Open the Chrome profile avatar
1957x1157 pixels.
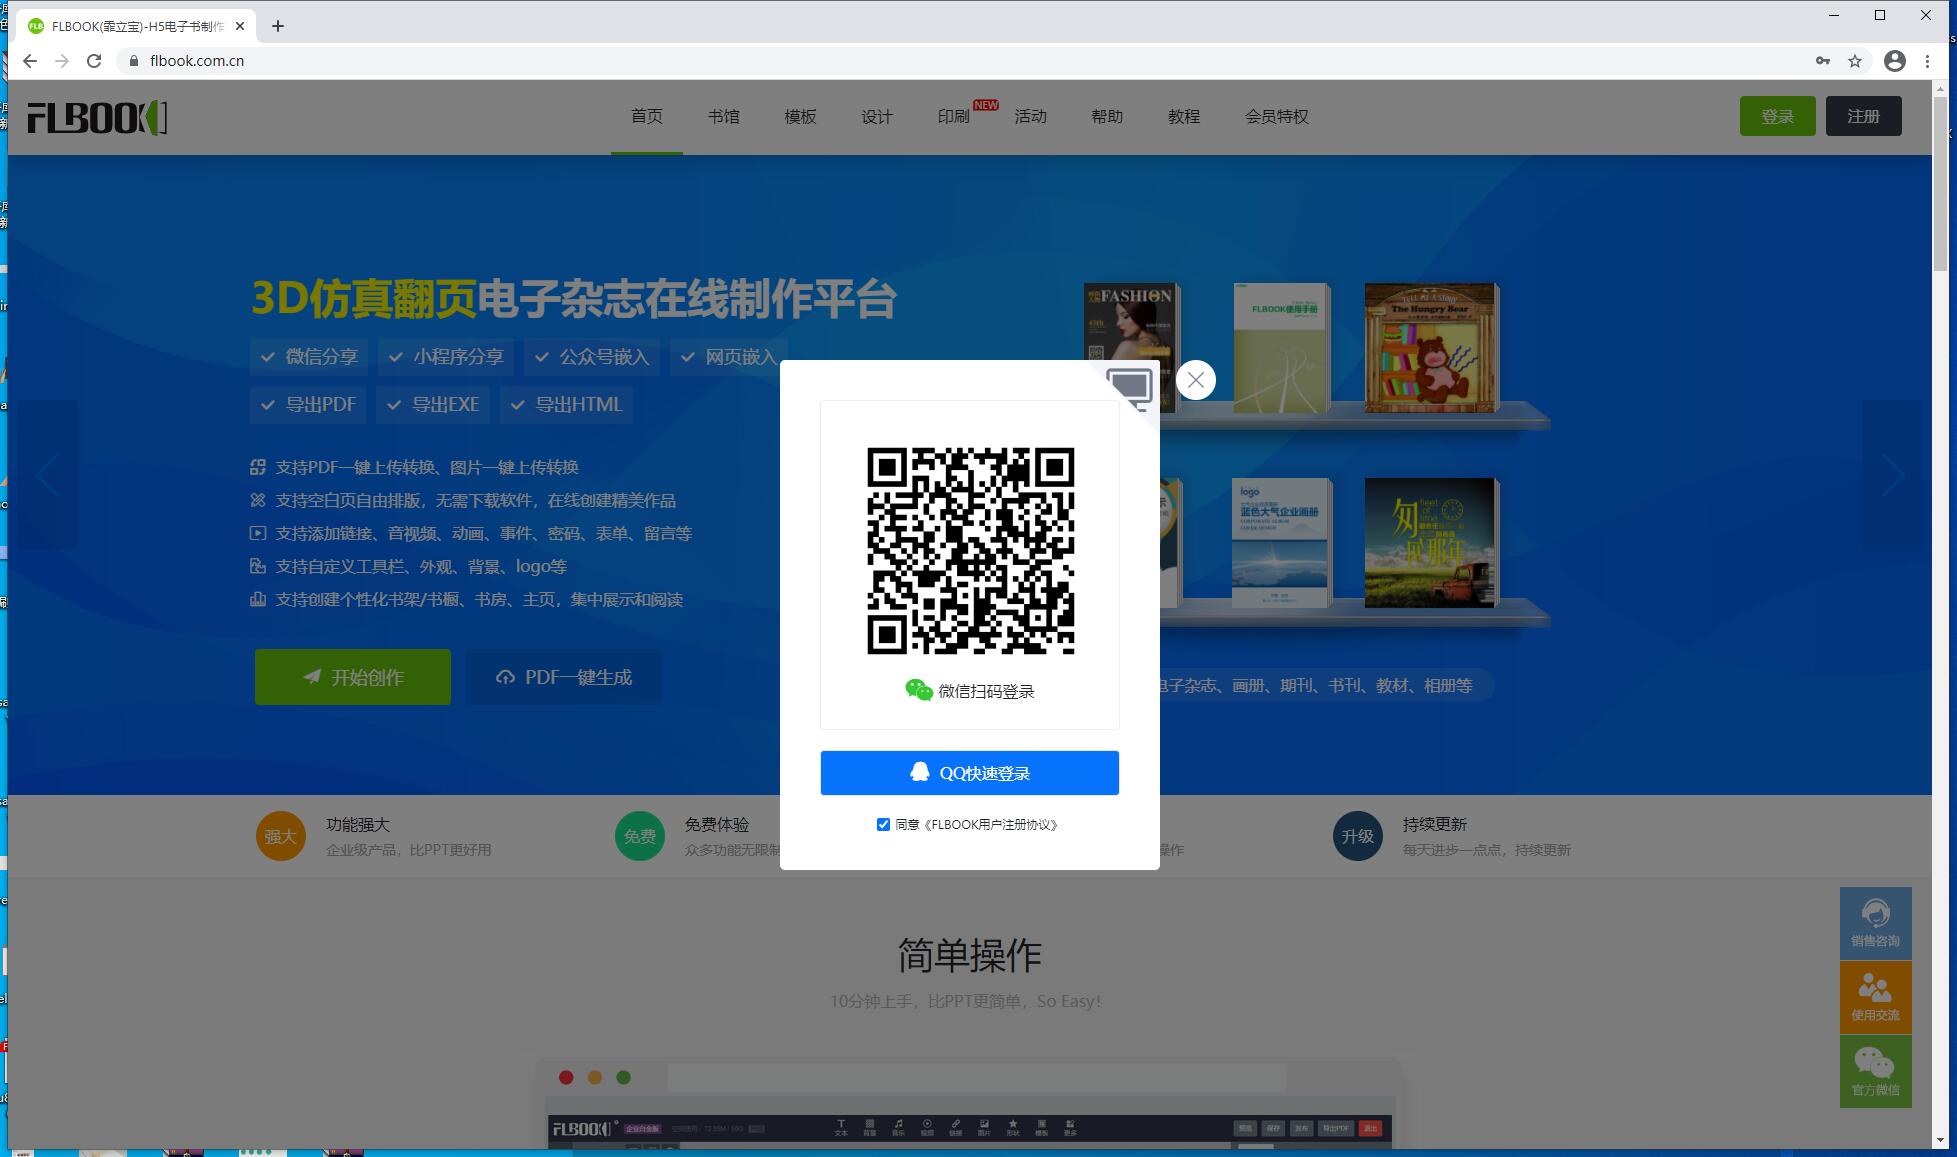pyautogui.click(x=1895, y=61)
